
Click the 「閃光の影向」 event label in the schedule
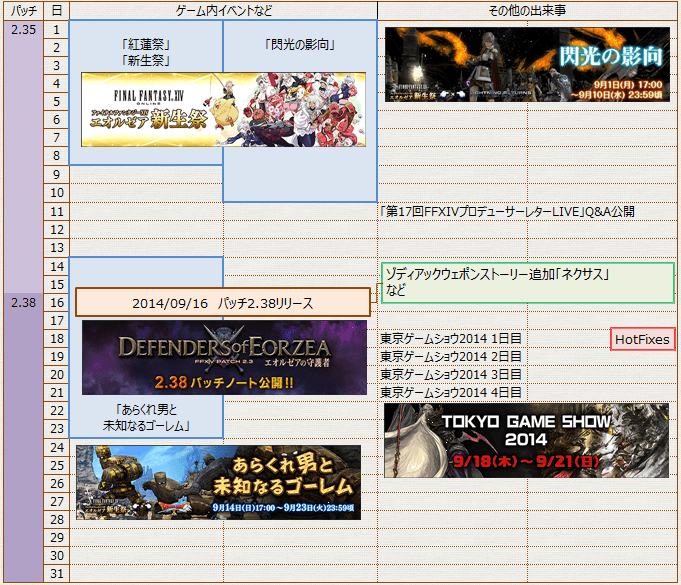[x=300, y=44]
